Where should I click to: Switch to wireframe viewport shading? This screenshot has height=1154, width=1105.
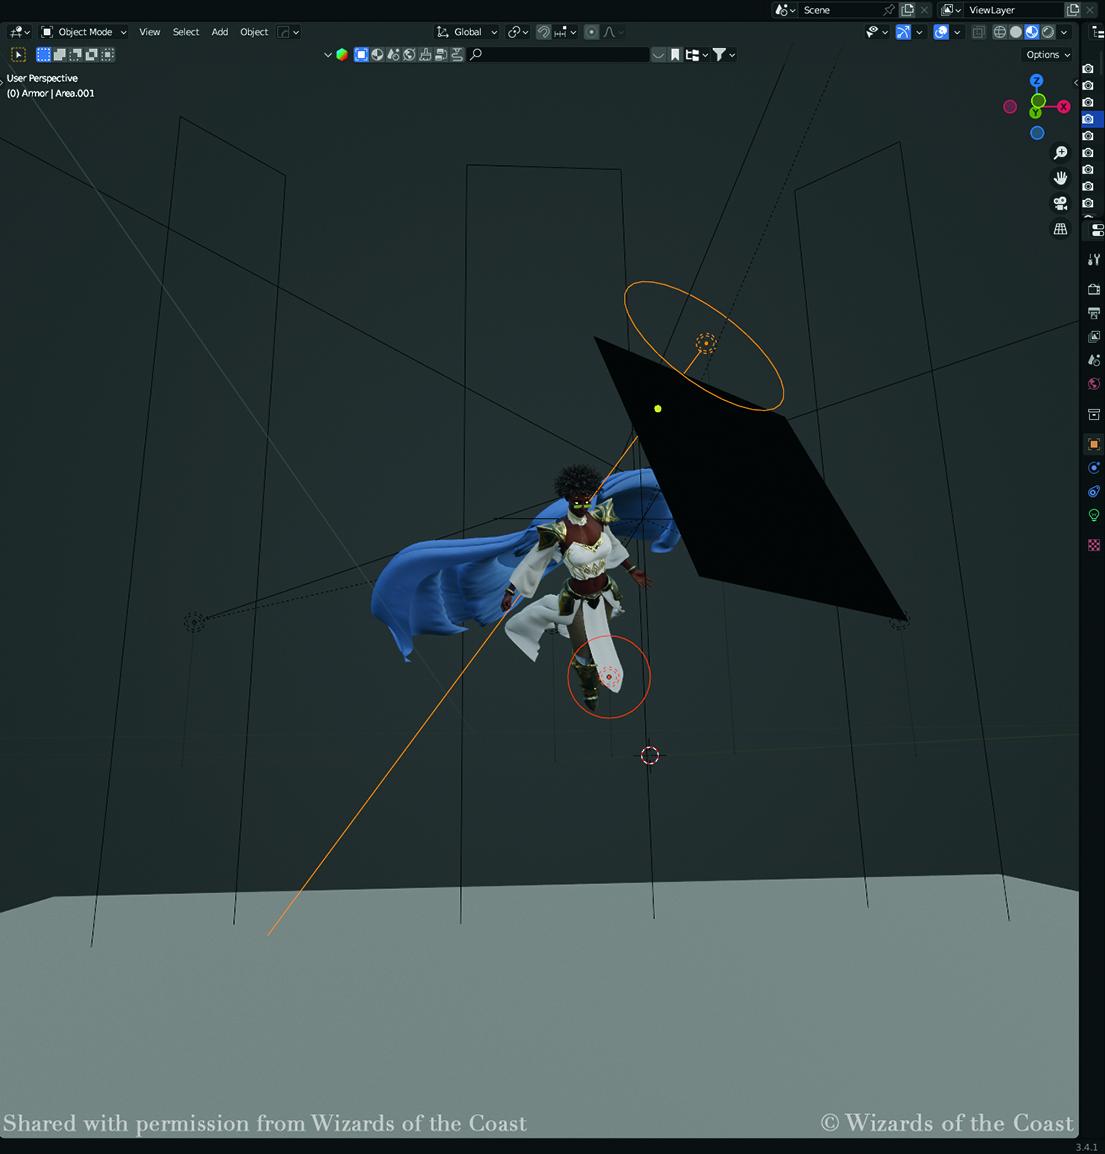(x=1000, y=32)
